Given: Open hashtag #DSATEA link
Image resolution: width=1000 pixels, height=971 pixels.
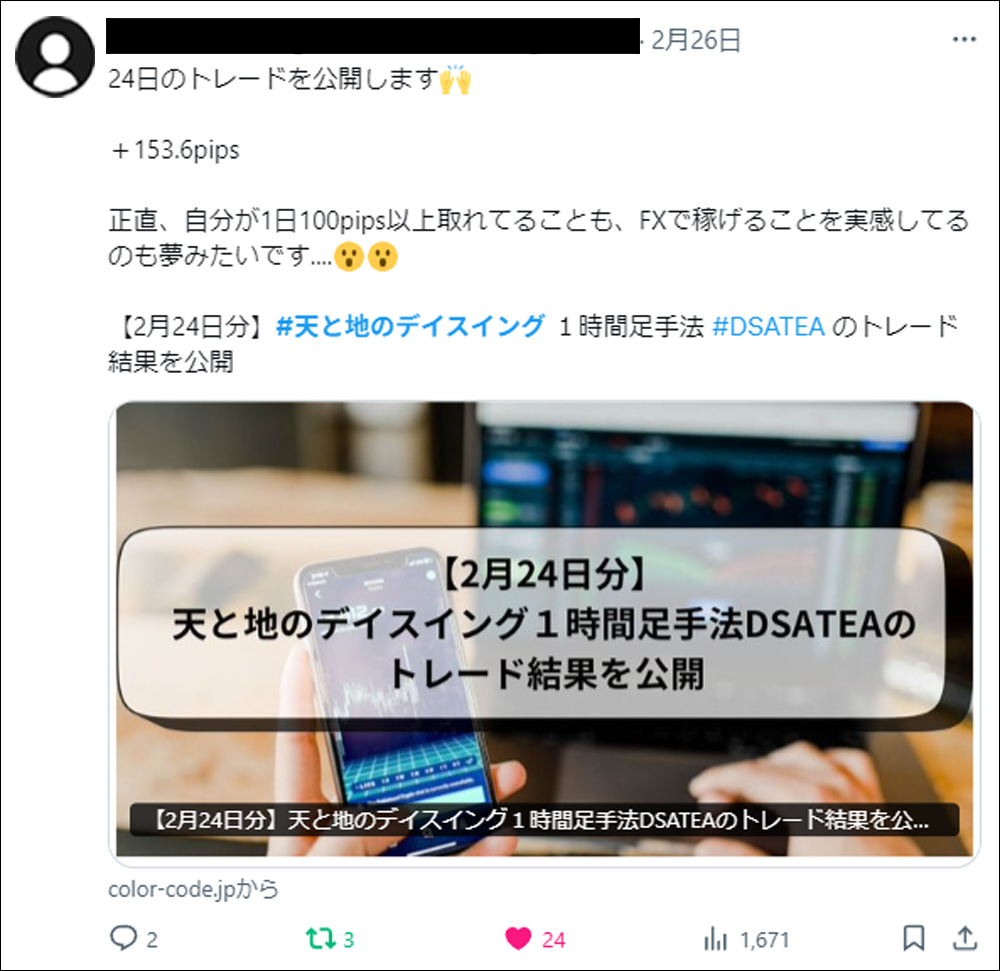Looking at the screenshot, I should (x=768, y=326).
